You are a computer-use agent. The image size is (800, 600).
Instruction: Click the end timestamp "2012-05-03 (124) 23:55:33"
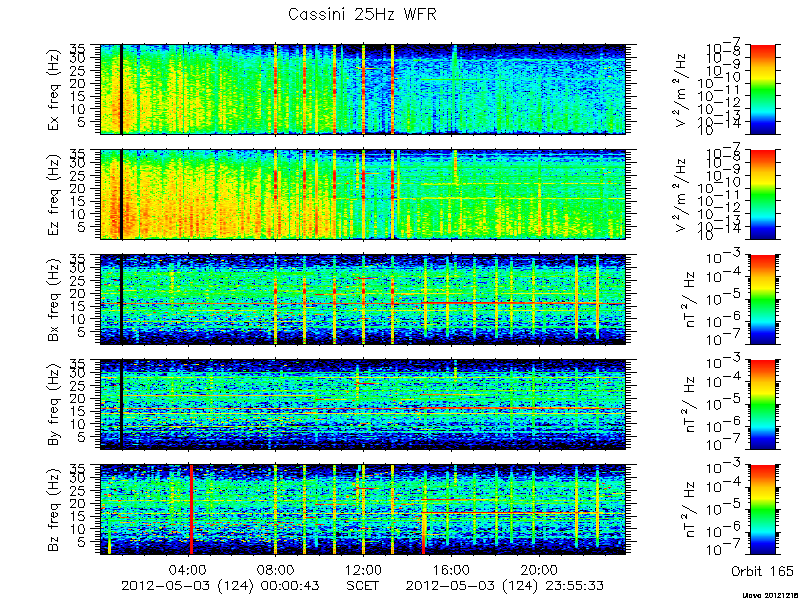point(507,585)
